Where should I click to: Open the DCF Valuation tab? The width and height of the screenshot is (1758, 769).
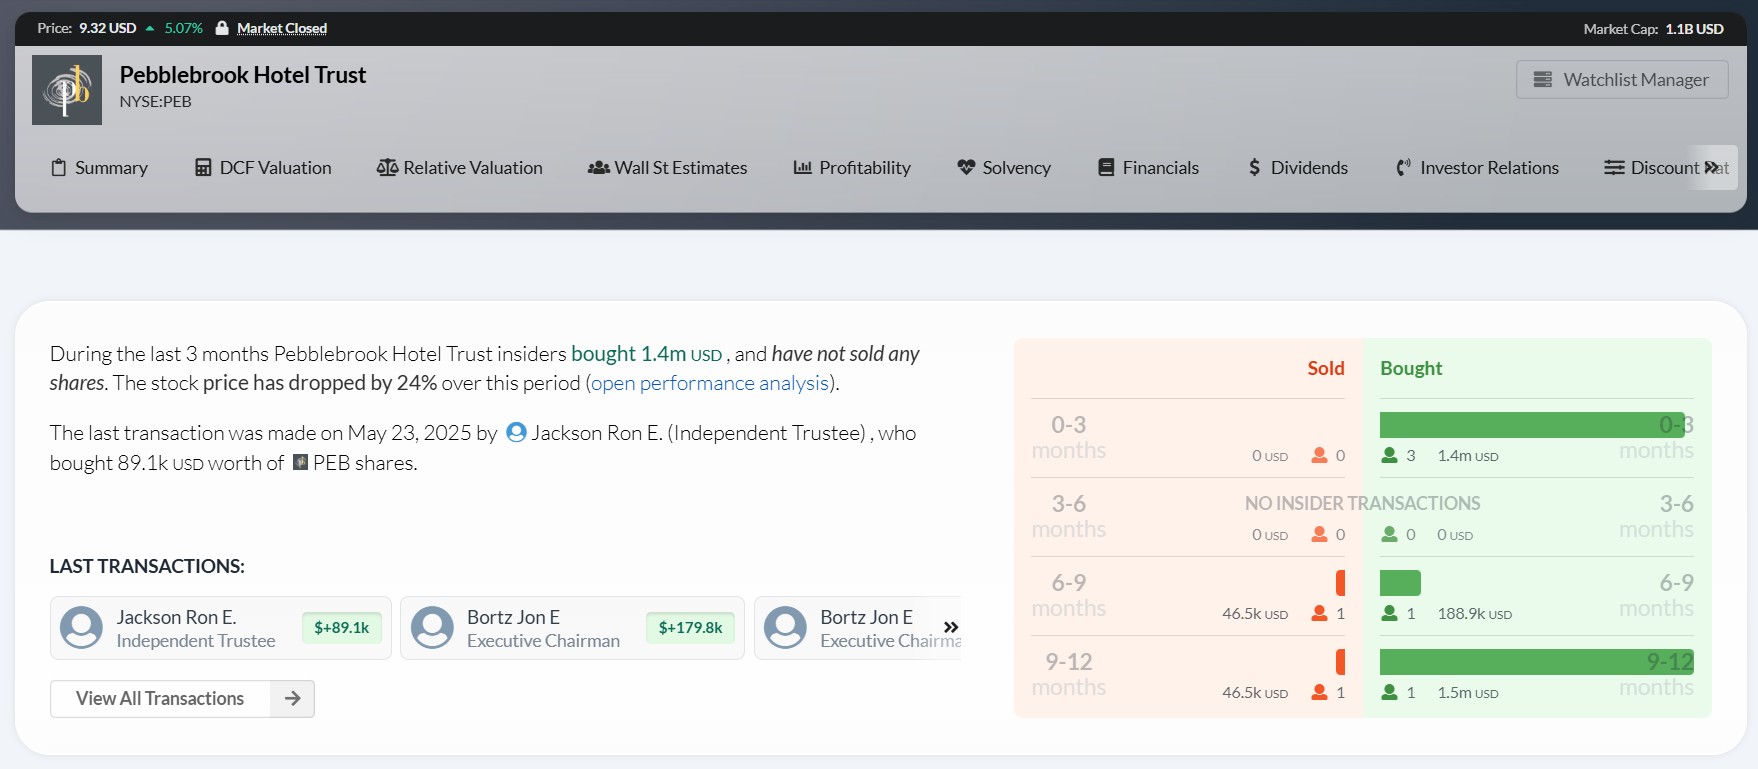pos(263,168)
